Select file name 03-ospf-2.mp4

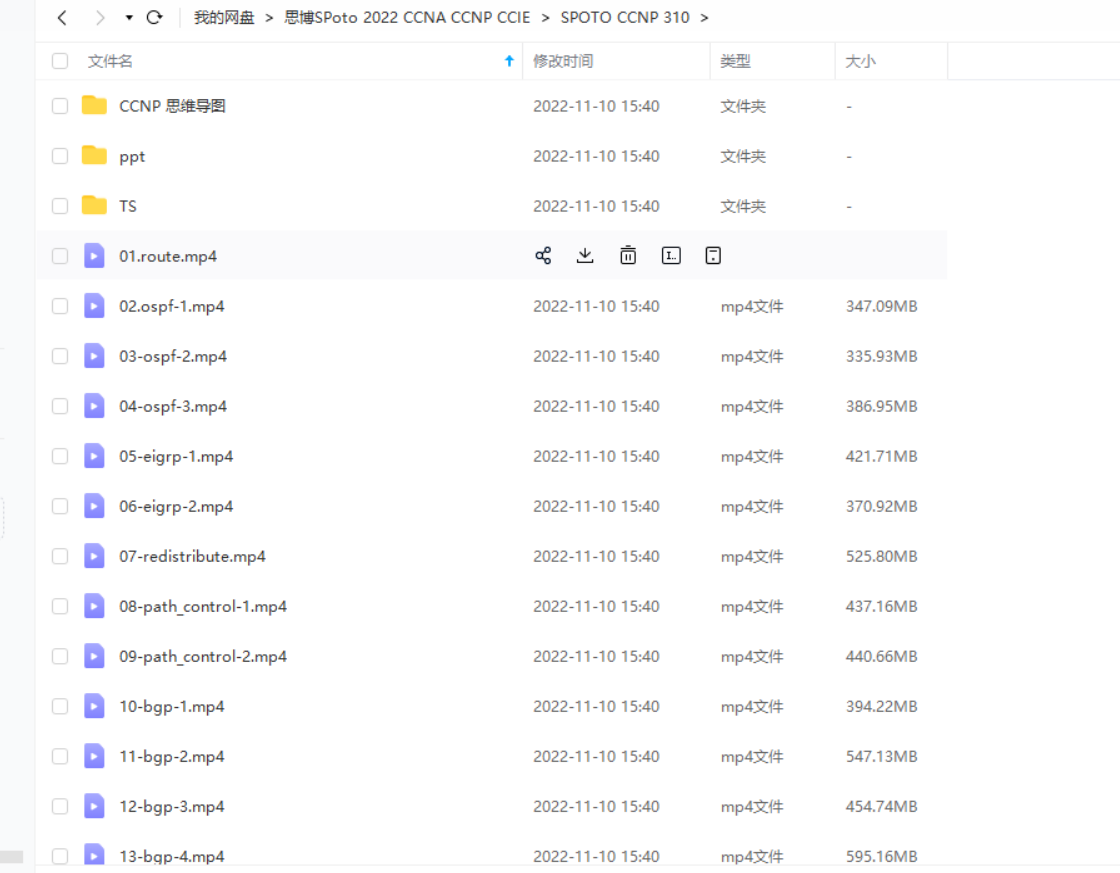tap(173, 356)
